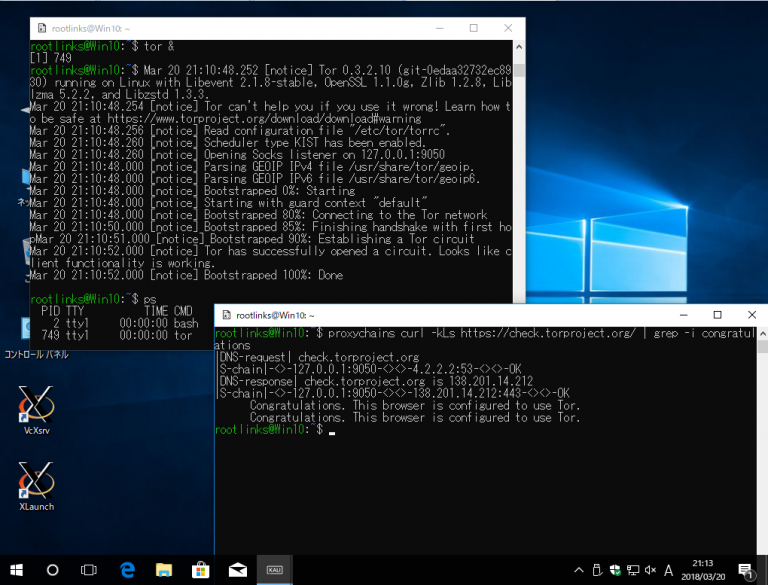
Task: Click the 'Starting with guard context' line
Action: tap(228, 203)
